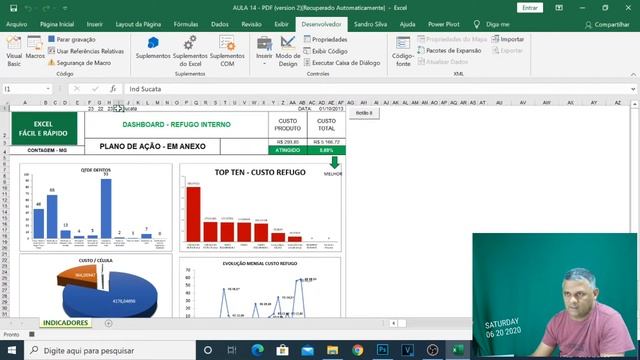Click the Insert Function fx icon
Screen dimensions: 640x360
coord(113,89)
